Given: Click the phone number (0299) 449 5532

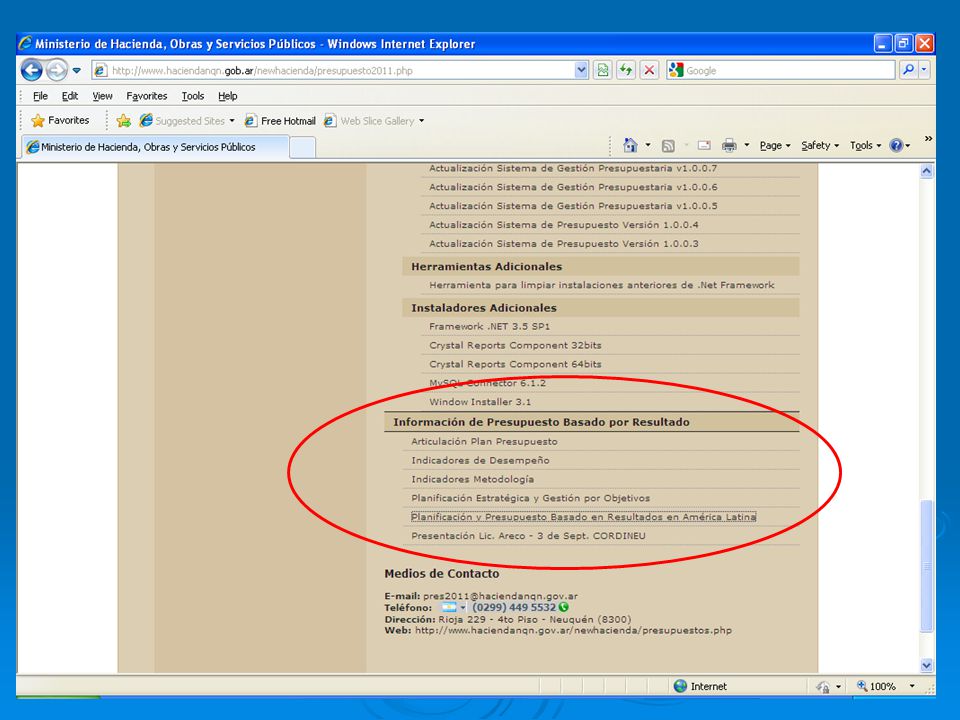Looking at the screenshot, I should 514,607.
